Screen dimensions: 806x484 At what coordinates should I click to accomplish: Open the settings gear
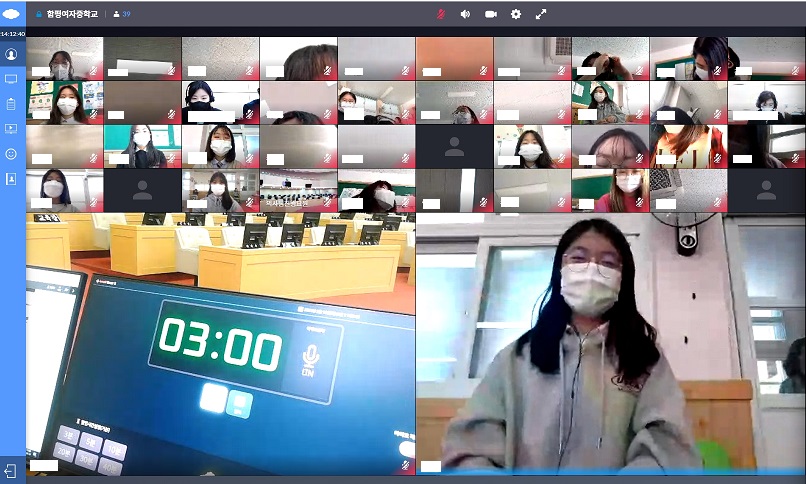(516, 14)
